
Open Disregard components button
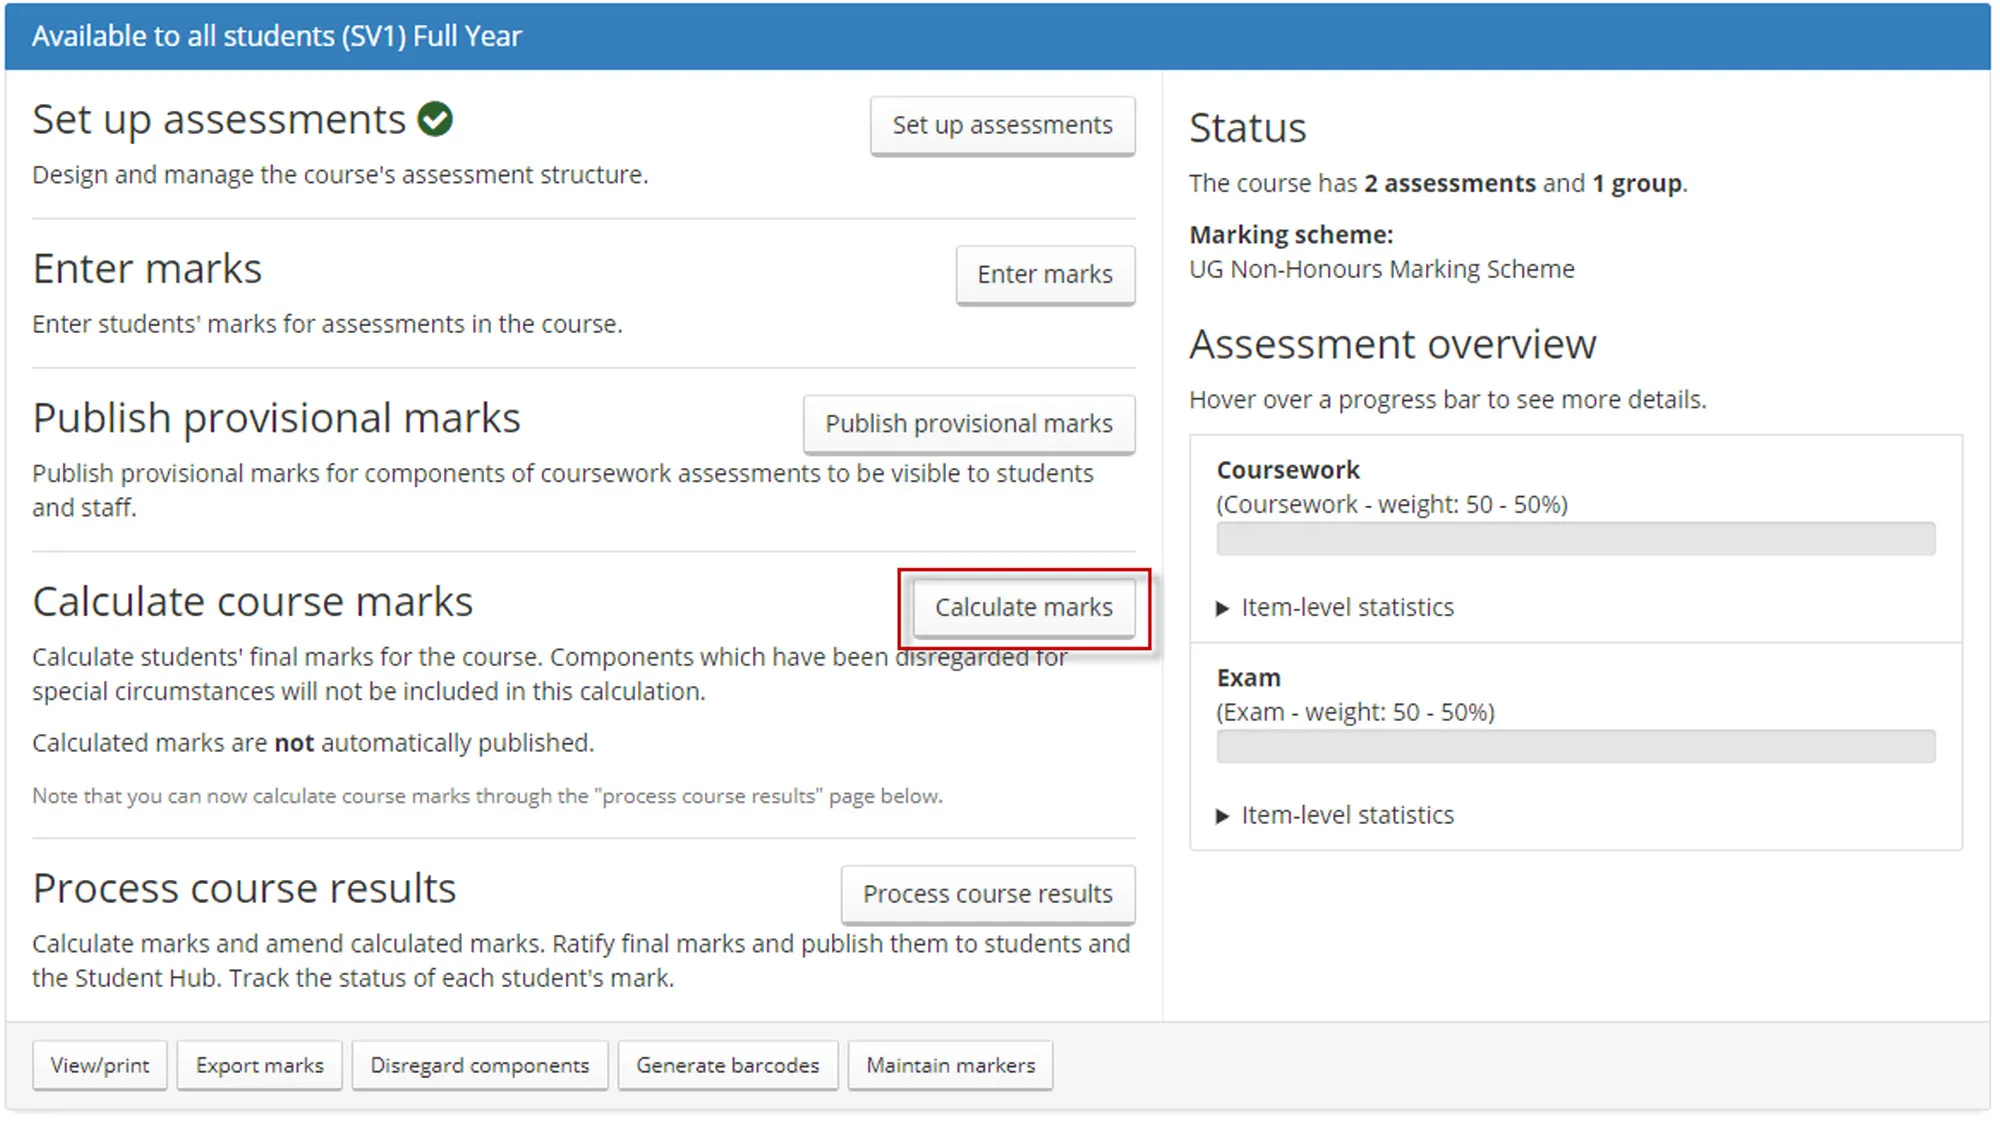479,1065
